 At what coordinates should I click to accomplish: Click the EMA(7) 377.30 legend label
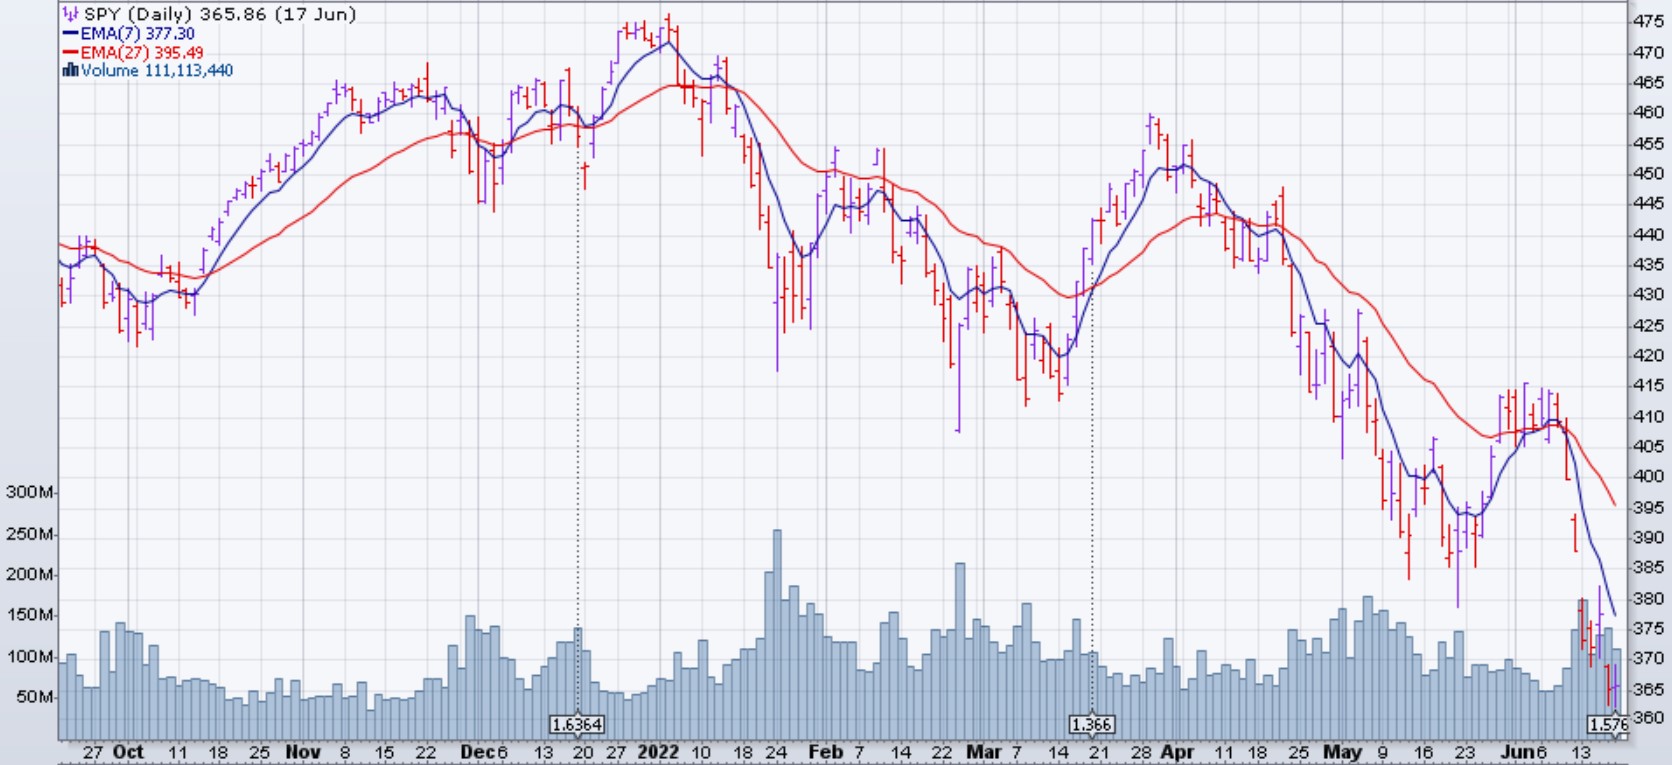(137, 34)
